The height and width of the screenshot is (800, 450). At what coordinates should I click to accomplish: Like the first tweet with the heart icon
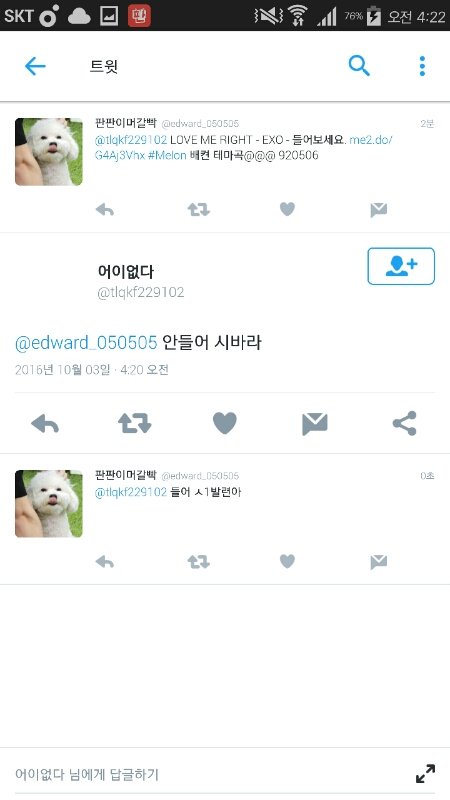point(287,209)
